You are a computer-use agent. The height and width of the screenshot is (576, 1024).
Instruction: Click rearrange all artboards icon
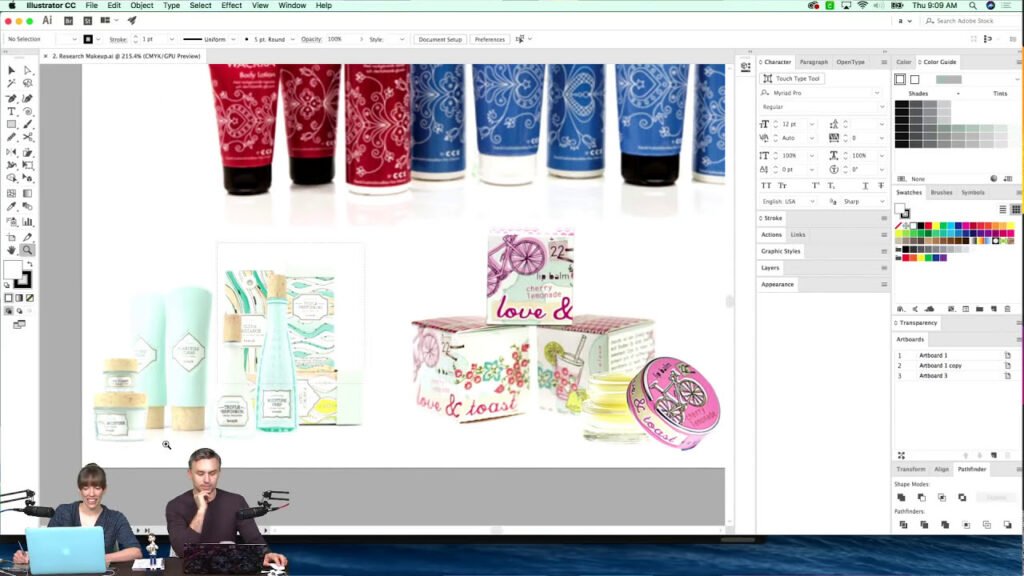(x=901, y=455)
